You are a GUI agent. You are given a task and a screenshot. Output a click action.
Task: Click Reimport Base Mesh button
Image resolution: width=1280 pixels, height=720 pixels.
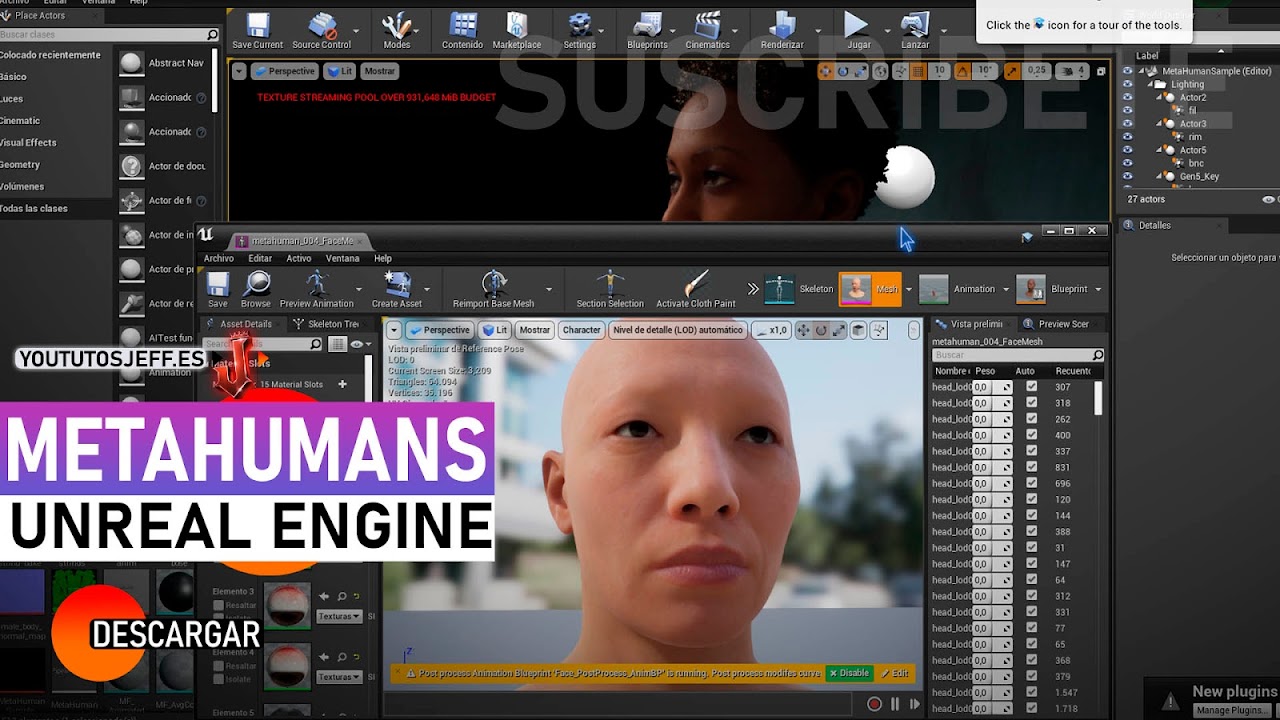pyautogui.click(x=493, y=290)
